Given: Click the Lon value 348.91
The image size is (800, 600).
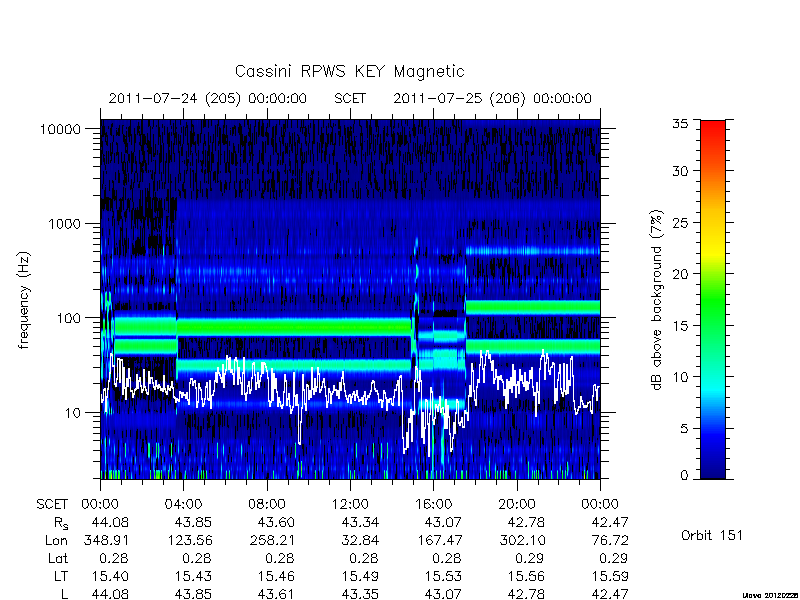Looking at the screenshot, I should coord(106,540).
